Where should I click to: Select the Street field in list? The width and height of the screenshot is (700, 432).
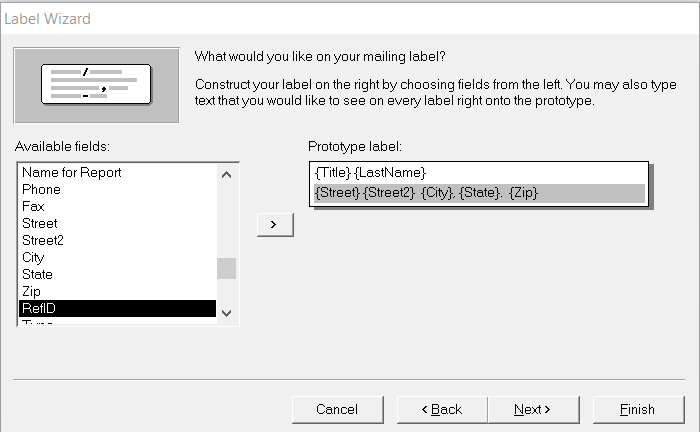click(x=40, y=223)
